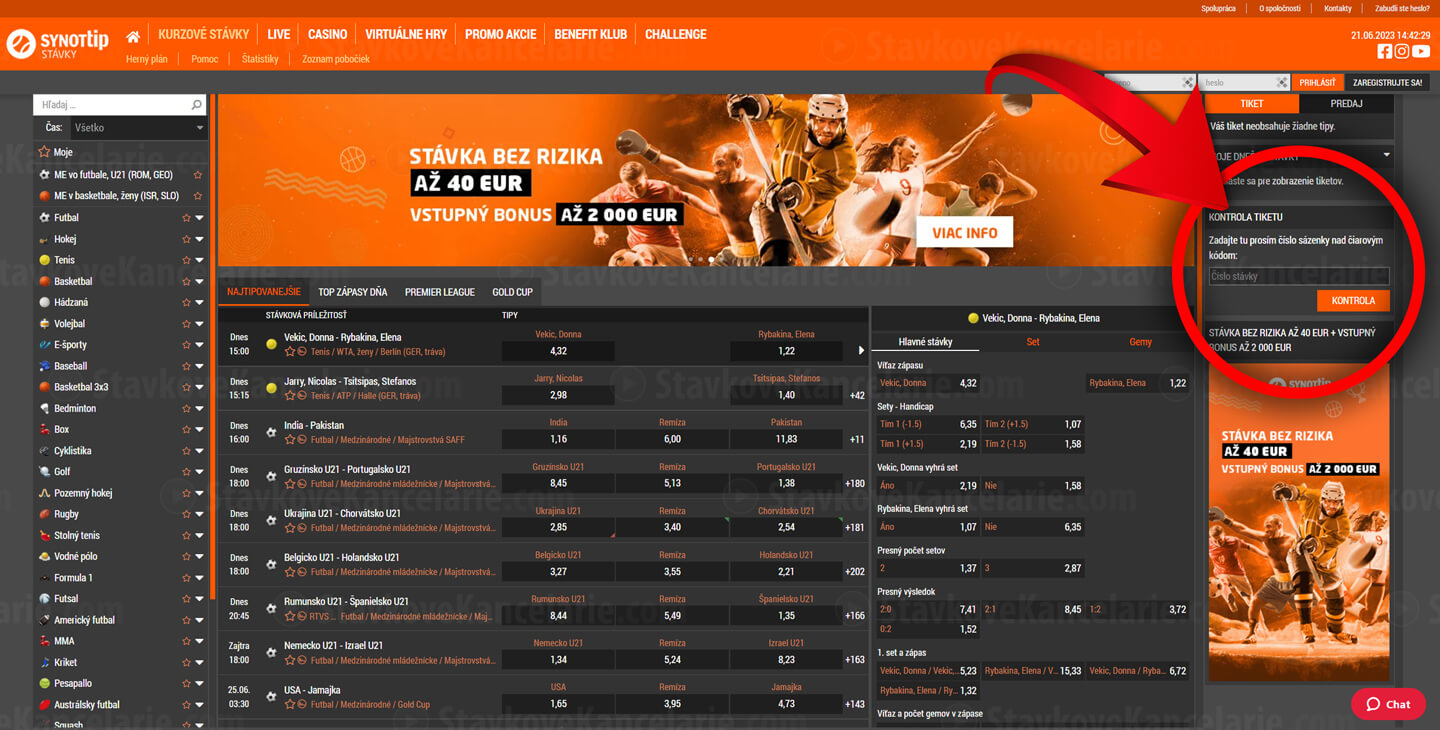Expand the Futbal category arrow
1440x730 pixels.
pyautogui.click(x=199, y=218)
